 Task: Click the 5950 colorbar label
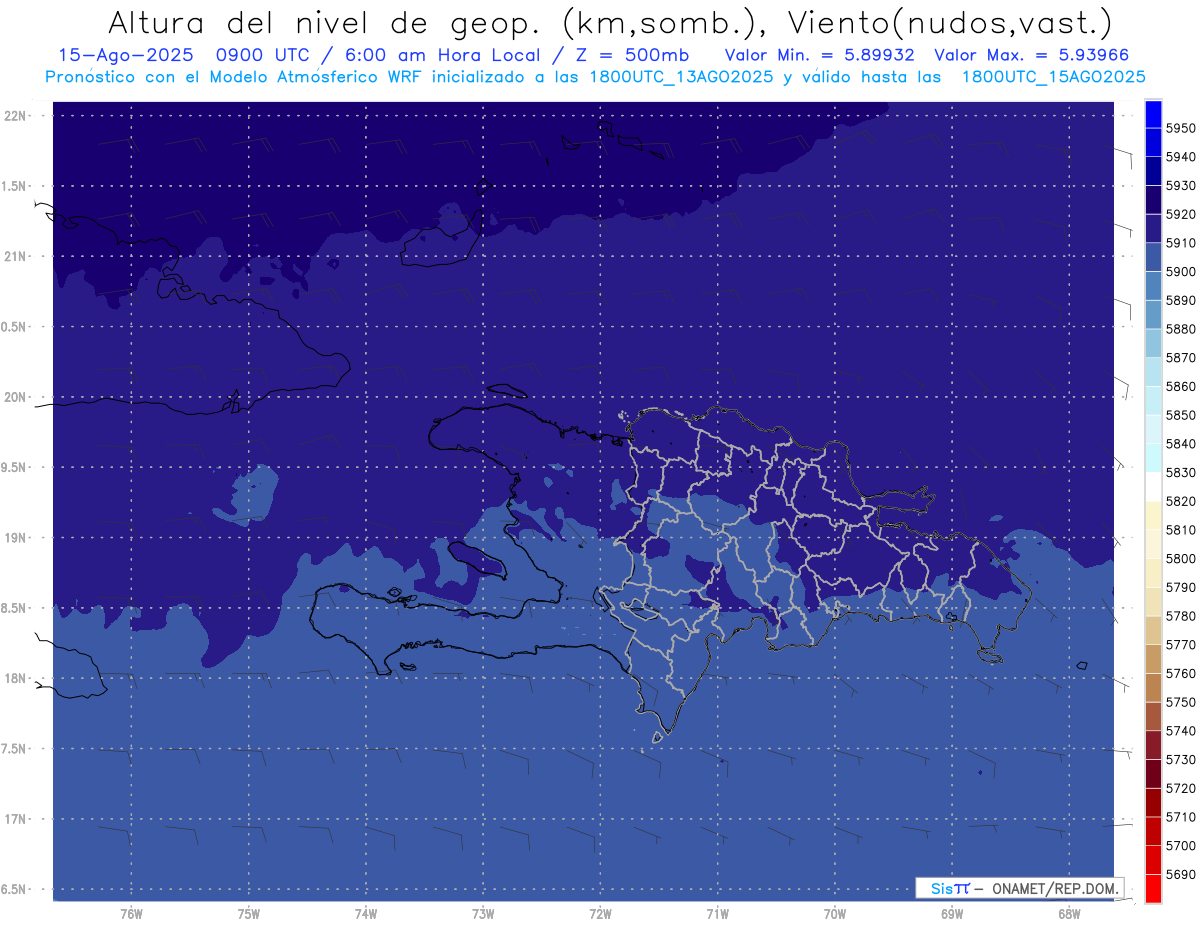pos(1180,128)
